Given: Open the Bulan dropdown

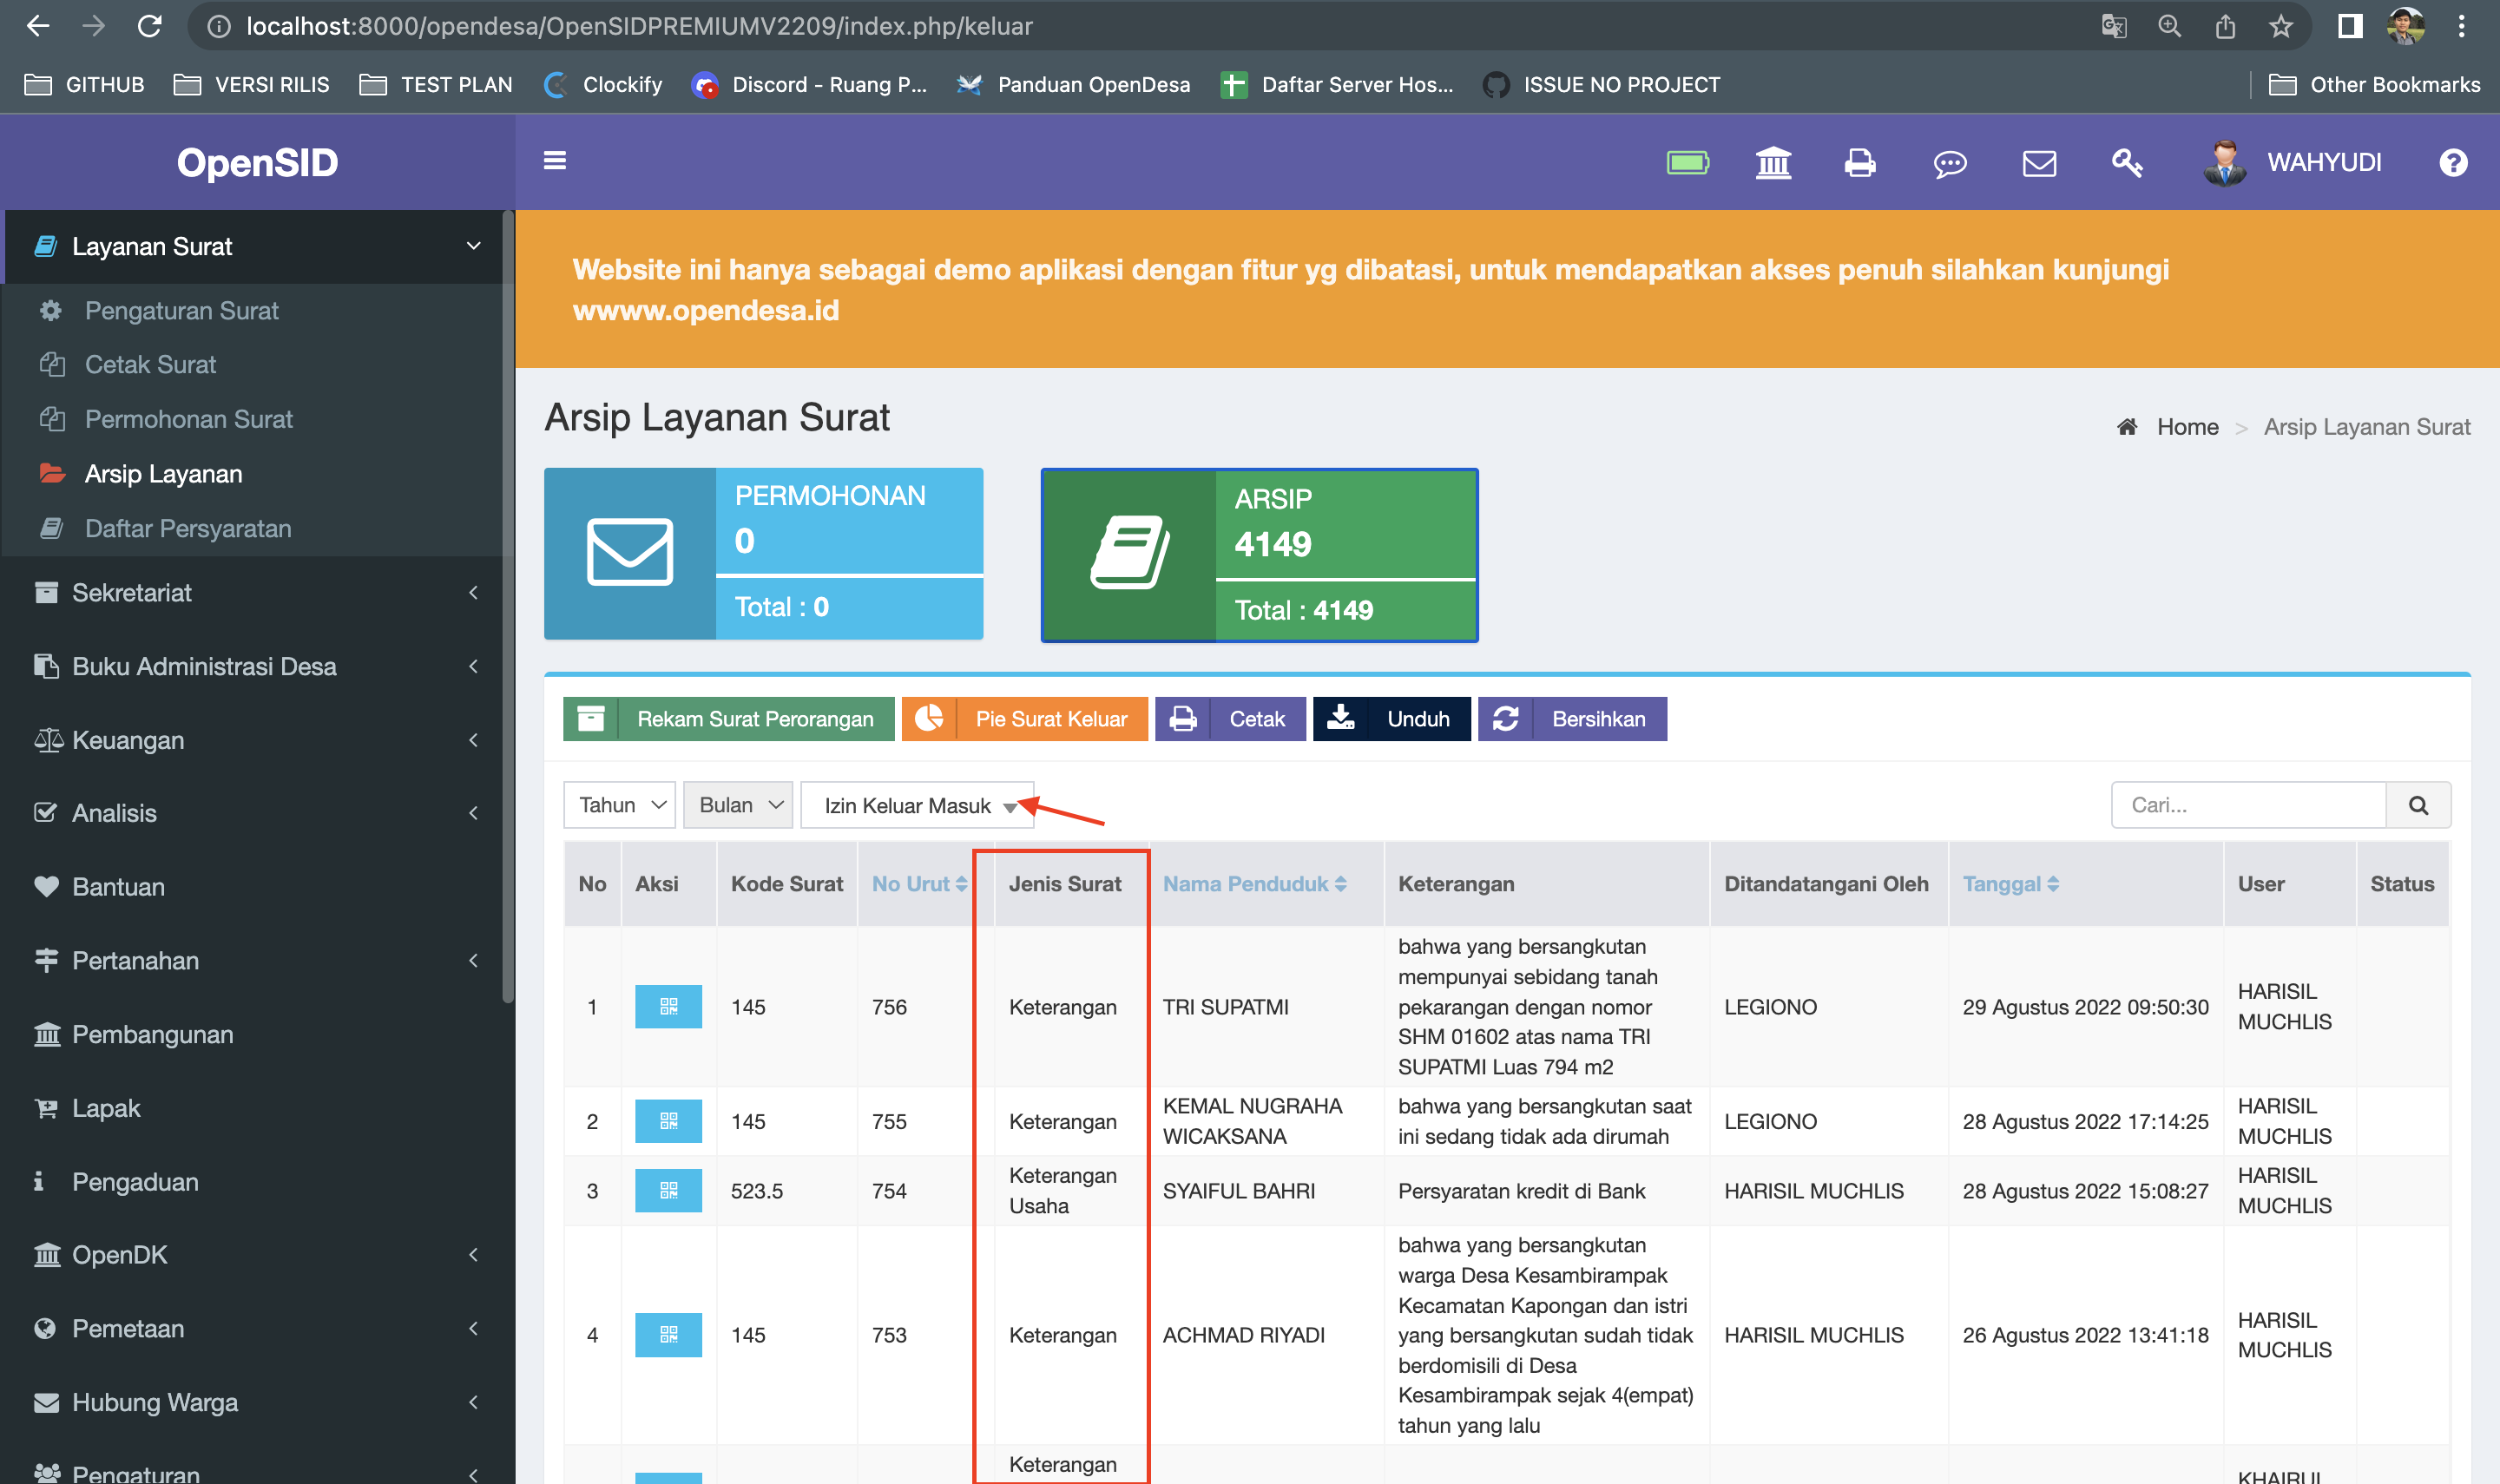Looking at the screenshot, I should pos(737,804).
